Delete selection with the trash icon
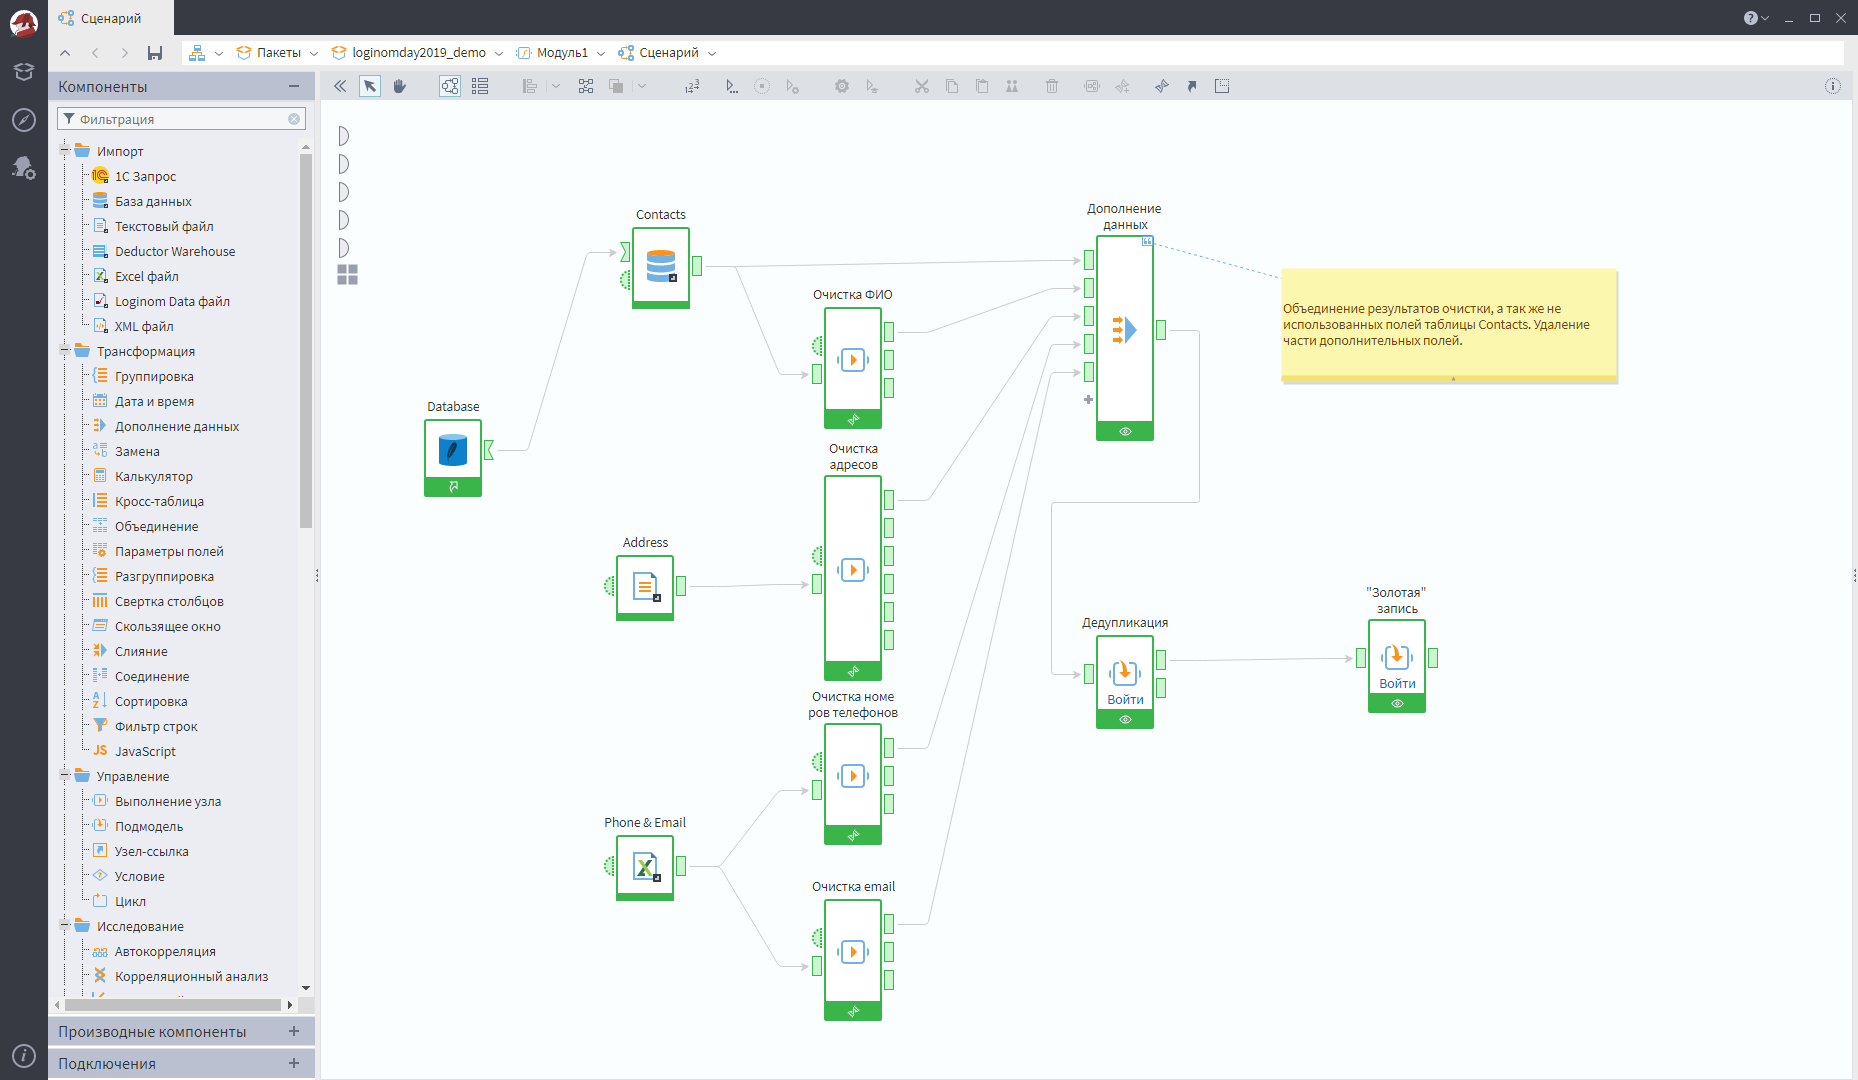The width and height of the screenshot is (1858, 1080). pos(1051,86)
